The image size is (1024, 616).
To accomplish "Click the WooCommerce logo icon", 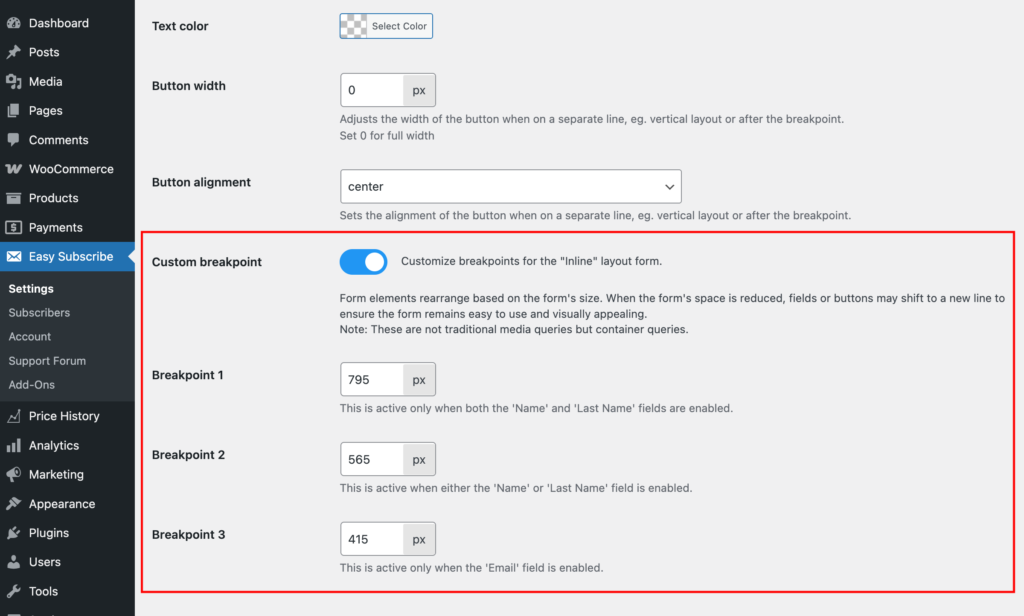I will click(14, 169).
